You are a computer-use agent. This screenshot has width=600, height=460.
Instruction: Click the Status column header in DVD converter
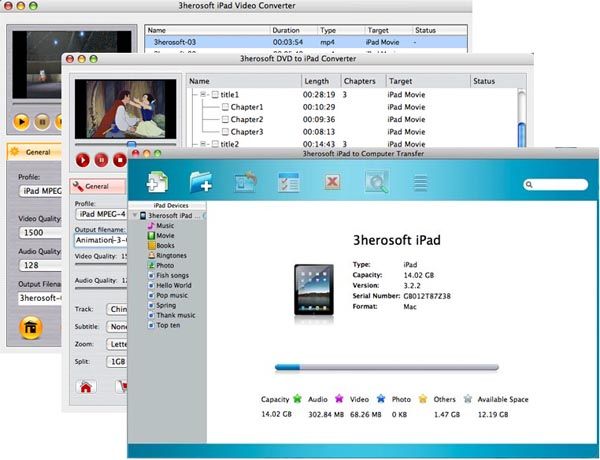coord(498,81)
